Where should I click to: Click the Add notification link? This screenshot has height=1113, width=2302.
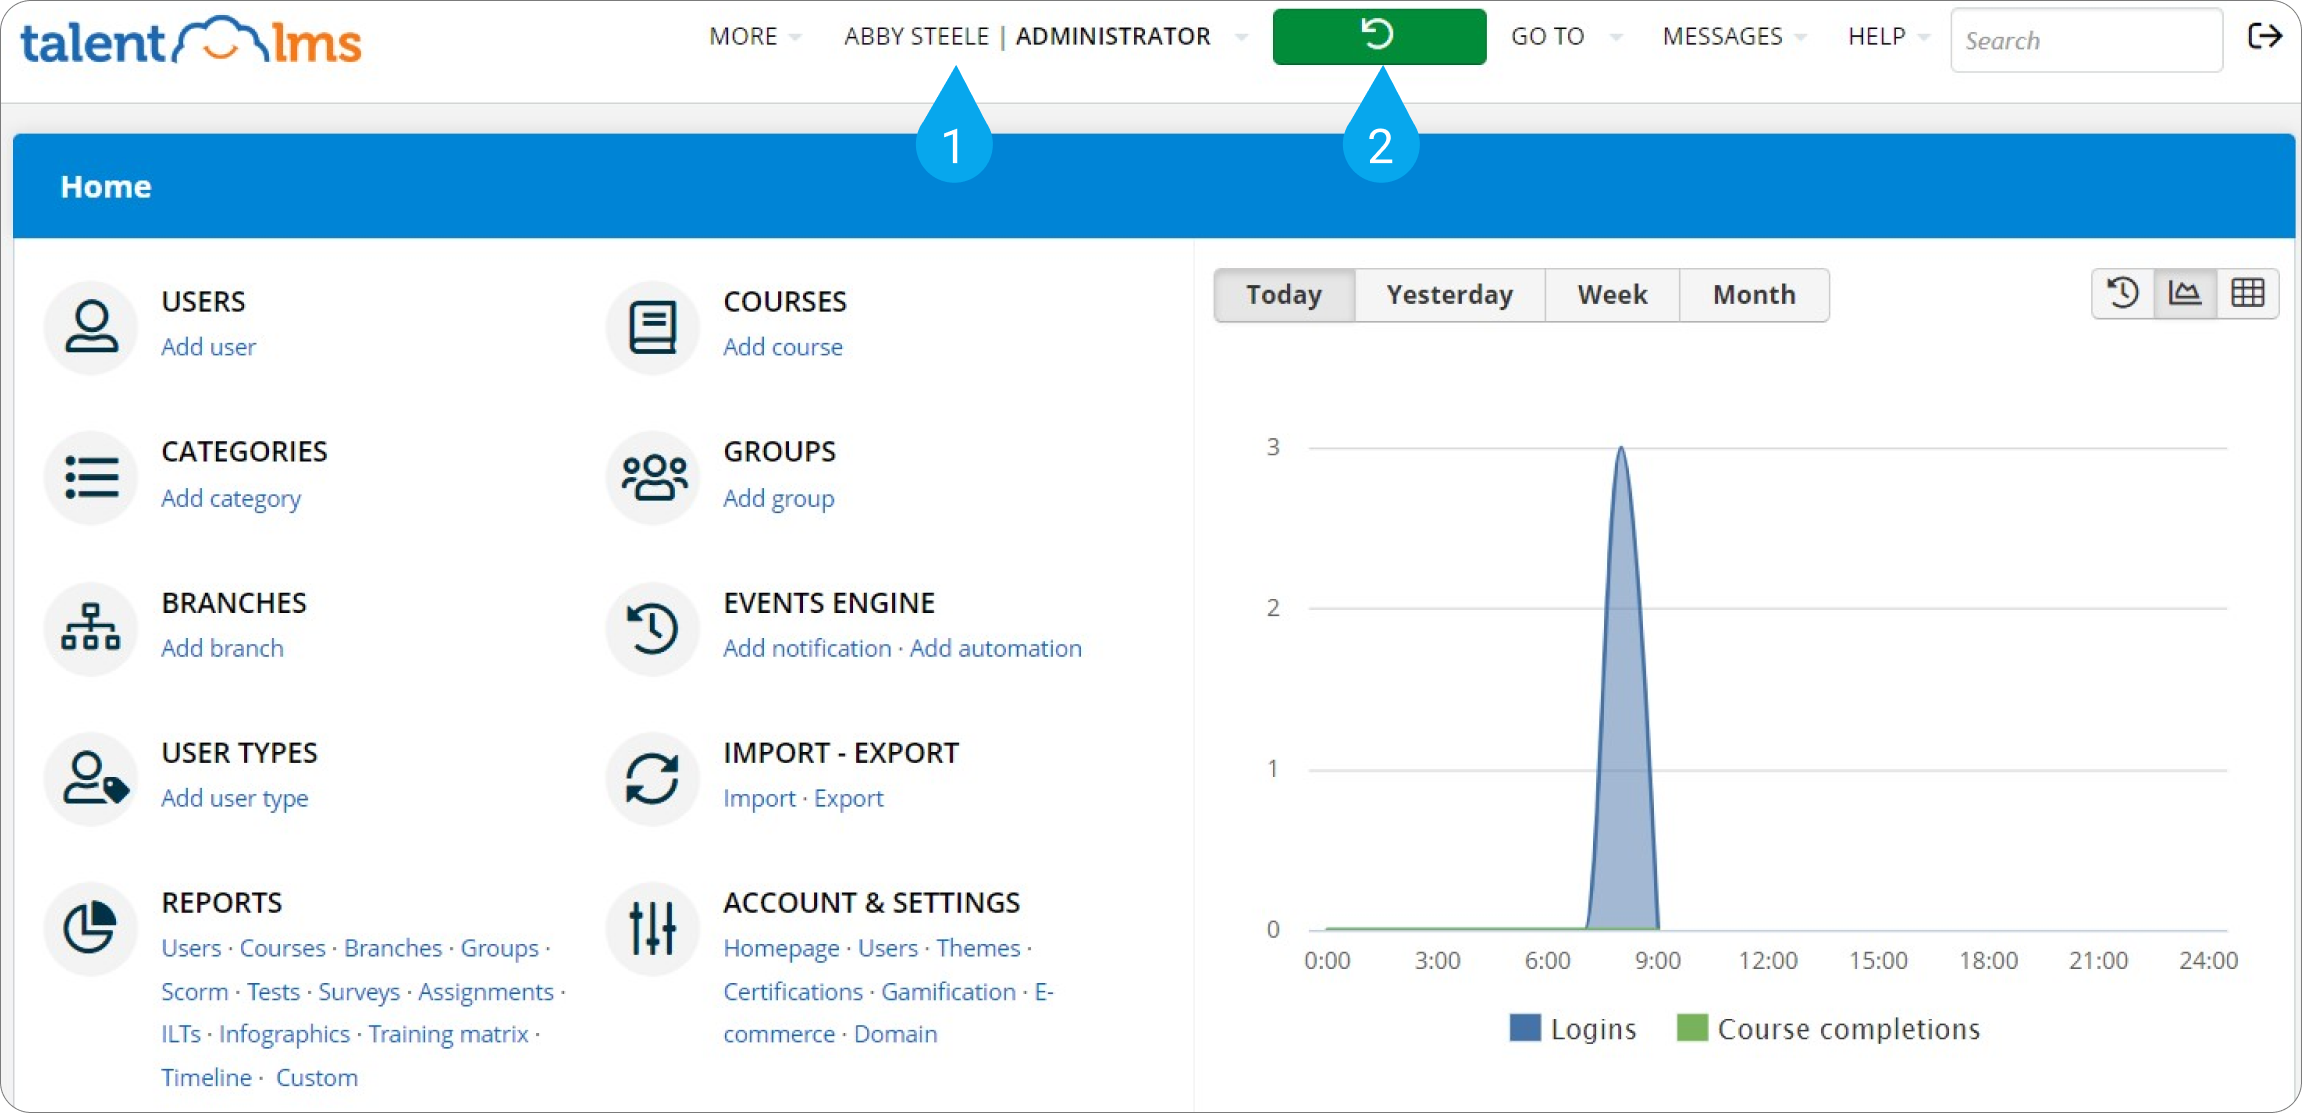coord(807,648)
